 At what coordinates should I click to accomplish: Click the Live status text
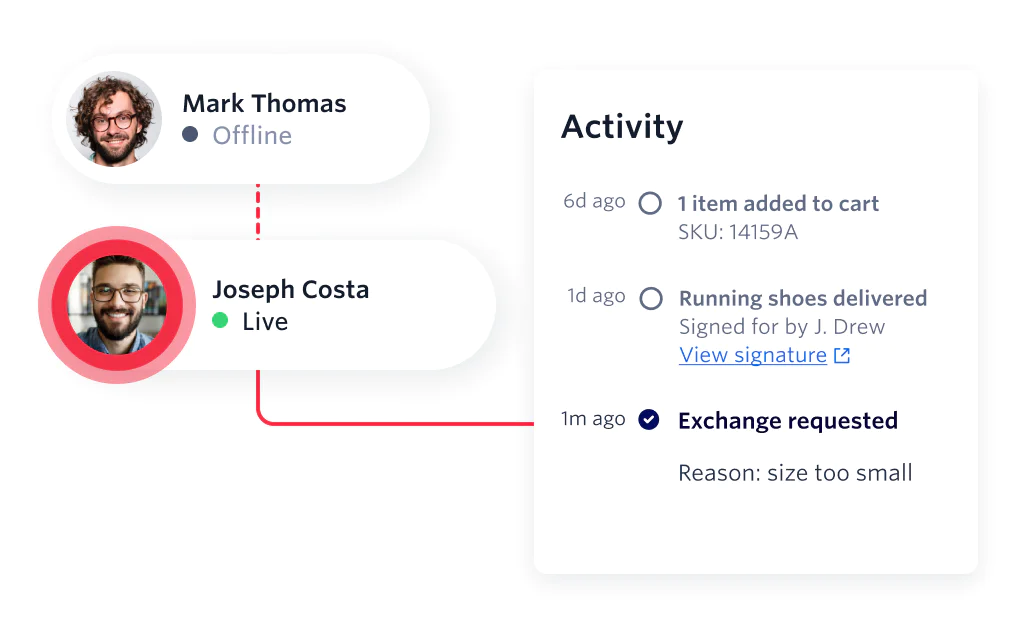[265, 322]
